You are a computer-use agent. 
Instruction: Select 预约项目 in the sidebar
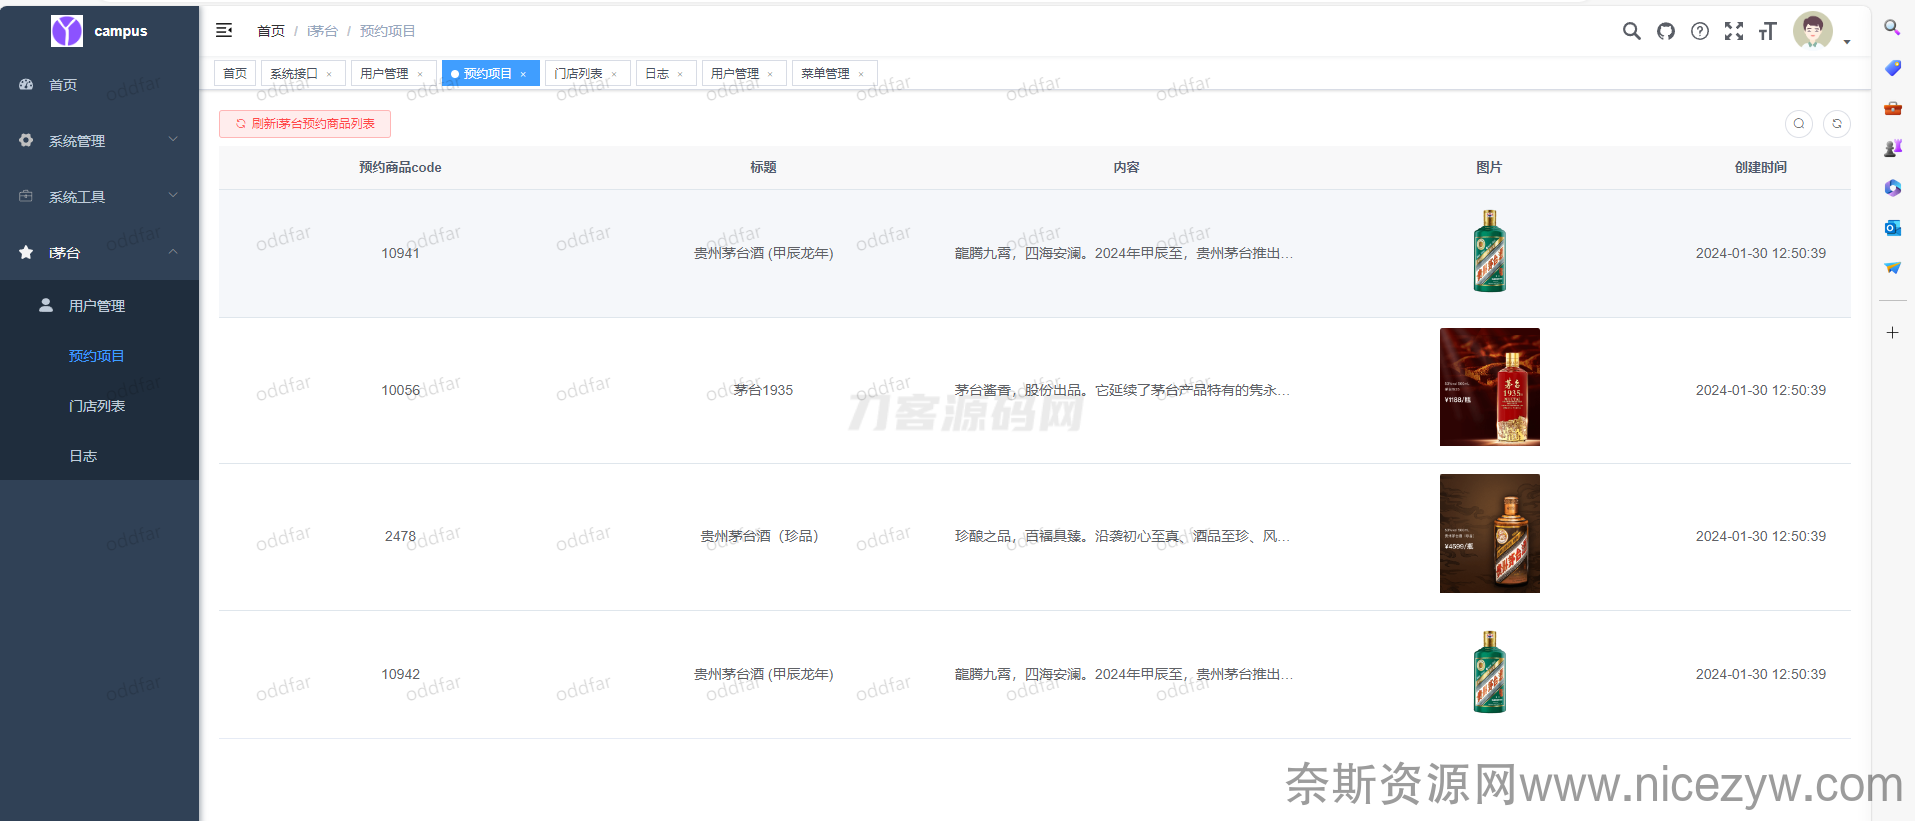tap(99, 356)
